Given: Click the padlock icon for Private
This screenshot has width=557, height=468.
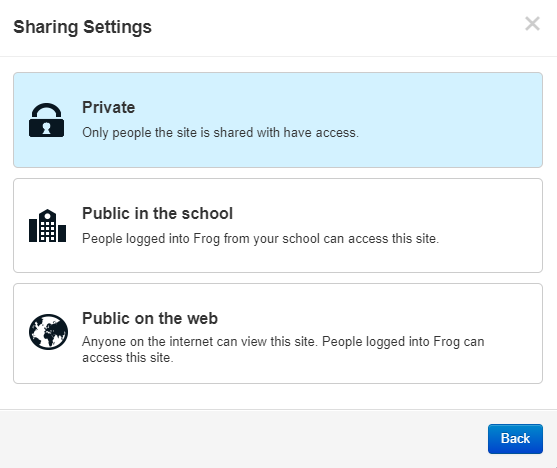Looking at the screenshot, I should pos(47,120).
